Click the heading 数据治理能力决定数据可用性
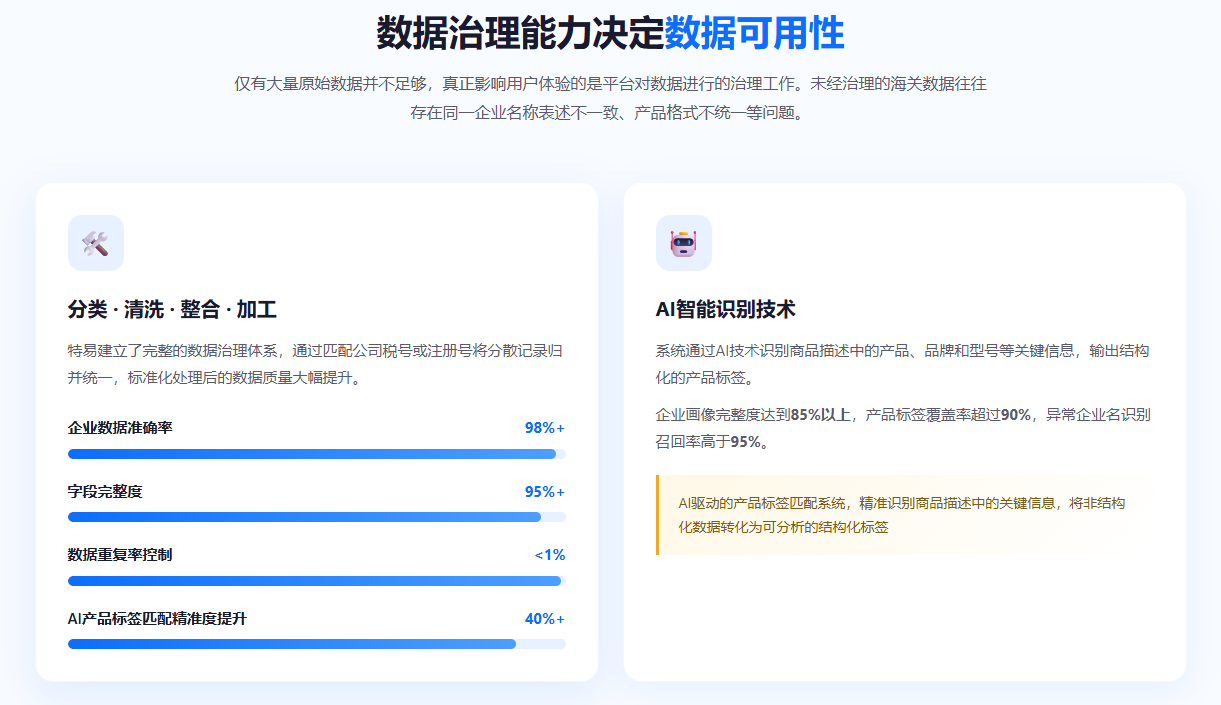The width and height of the screenshot is (1221, 705). (610, 34)
